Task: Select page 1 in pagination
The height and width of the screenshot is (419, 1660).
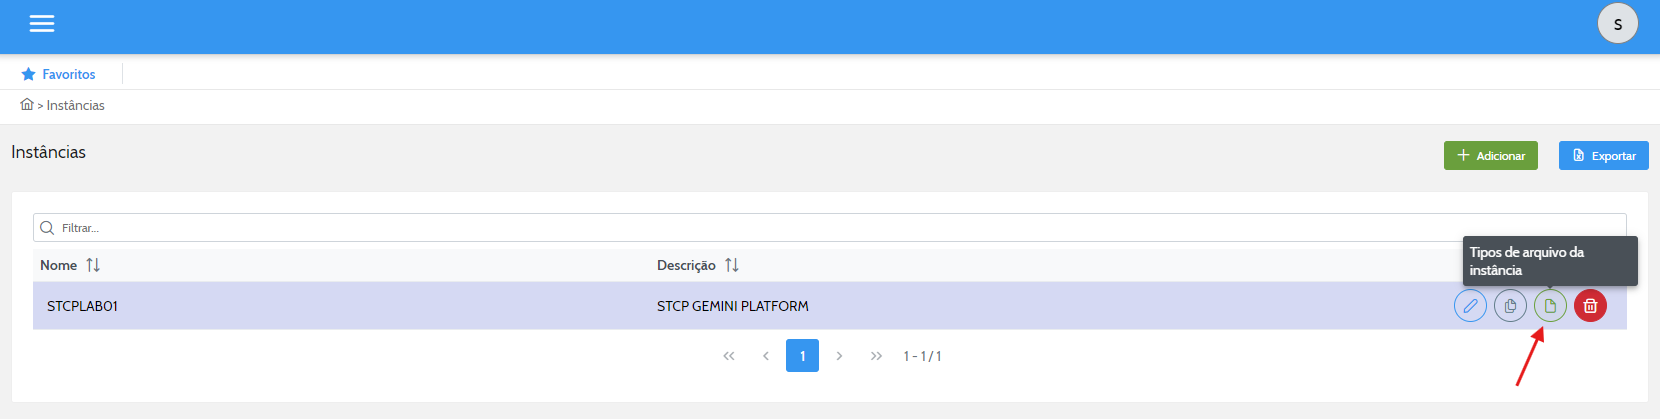Action: 802,356
